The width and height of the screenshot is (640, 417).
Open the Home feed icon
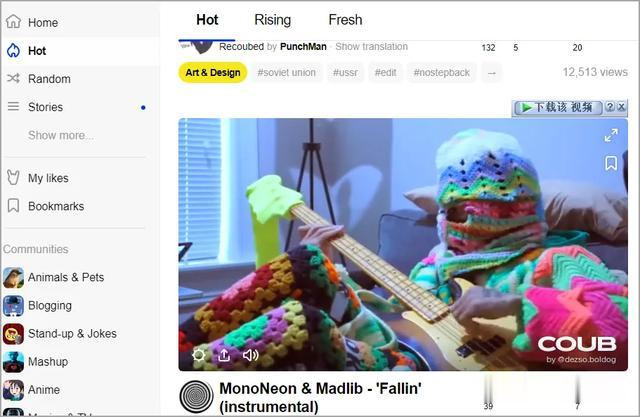(x=13, y=21)
